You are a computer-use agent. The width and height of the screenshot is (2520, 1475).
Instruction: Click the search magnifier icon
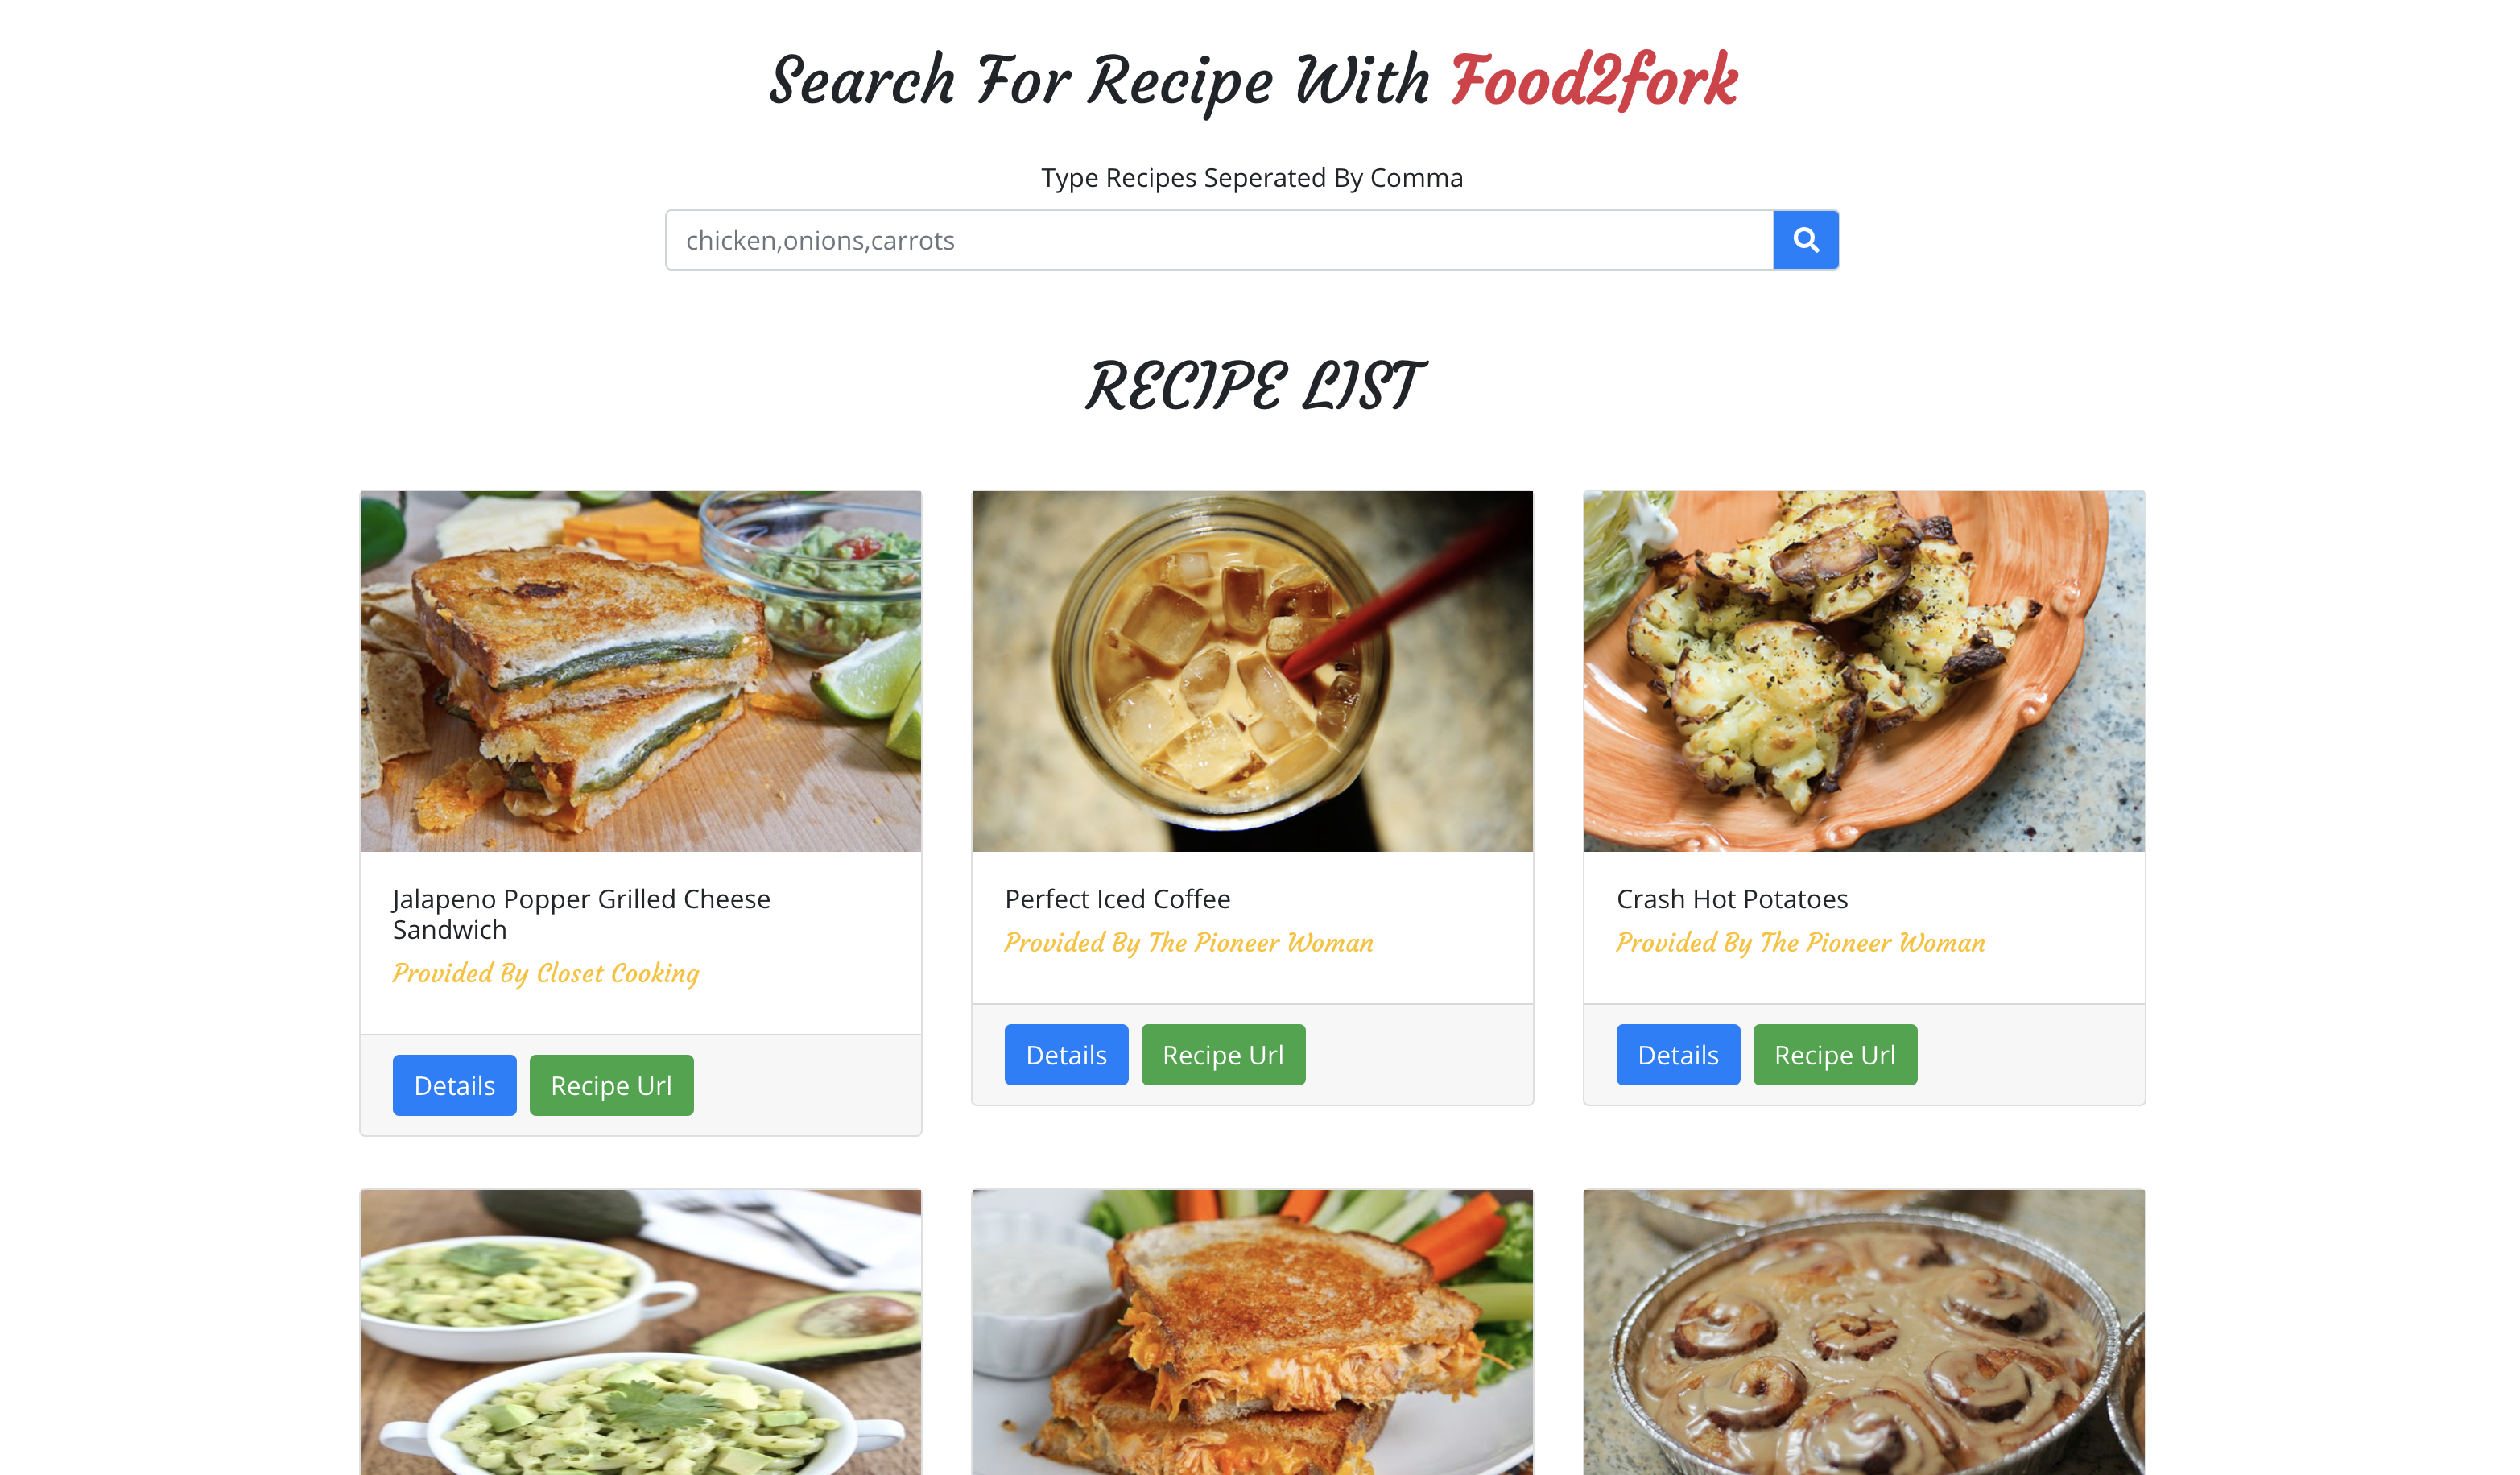(1806, 239)
